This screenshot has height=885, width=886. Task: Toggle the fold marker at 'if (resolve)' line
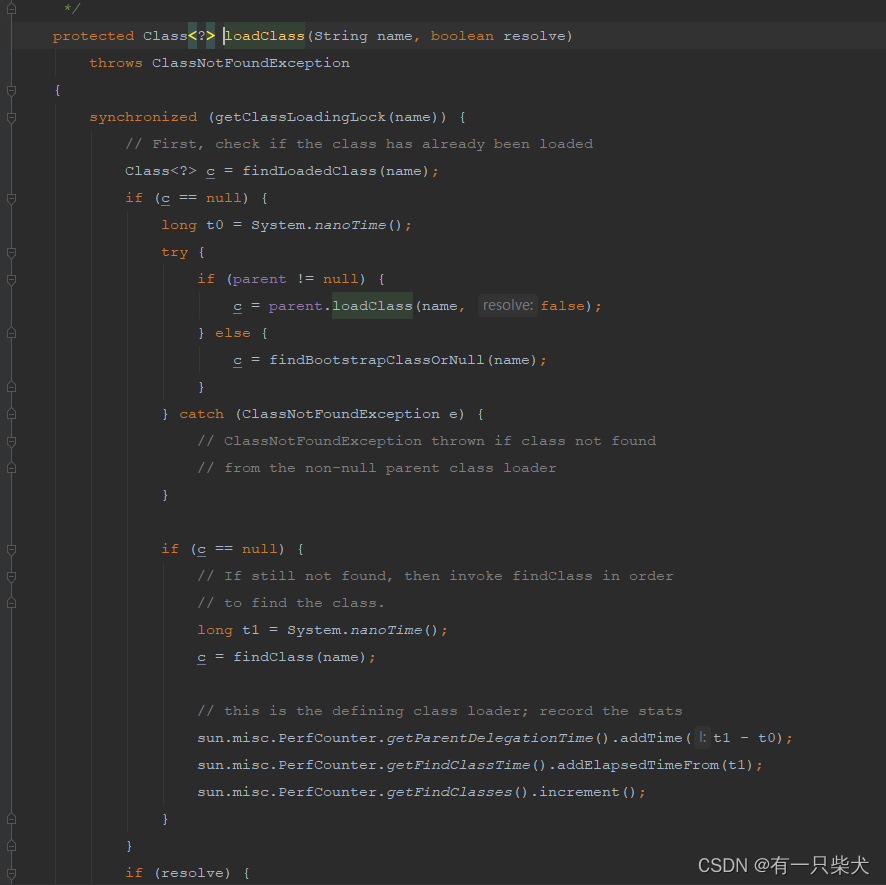coord(11,873)
